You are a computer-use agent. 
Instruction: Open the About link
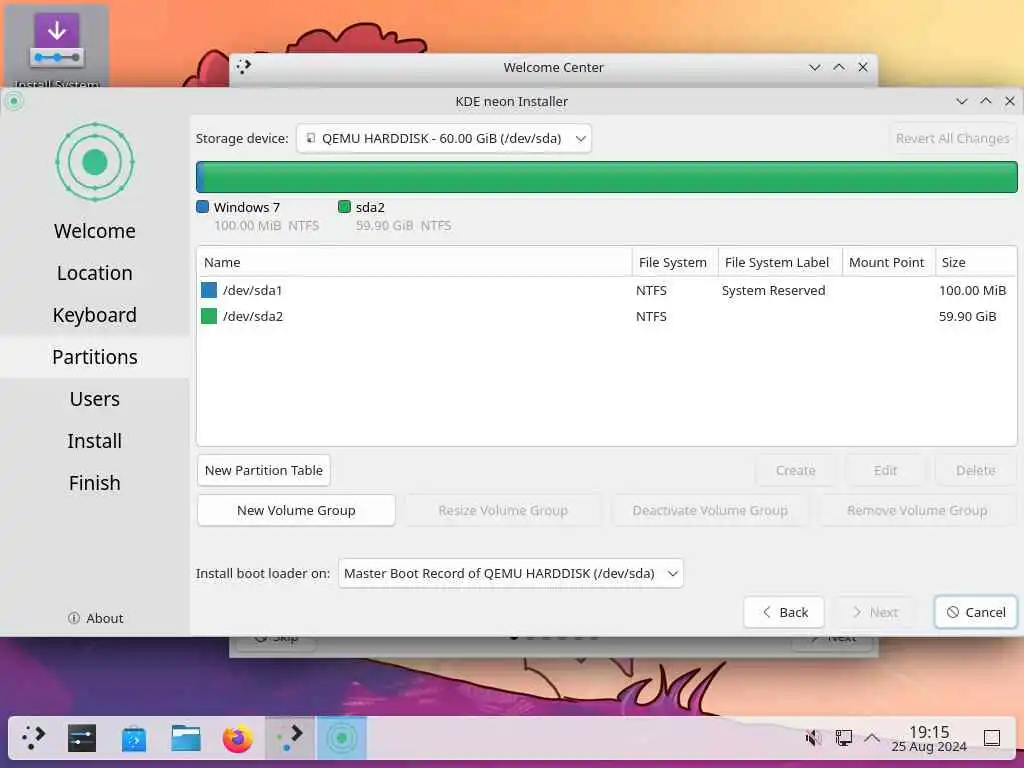point(95,618)
